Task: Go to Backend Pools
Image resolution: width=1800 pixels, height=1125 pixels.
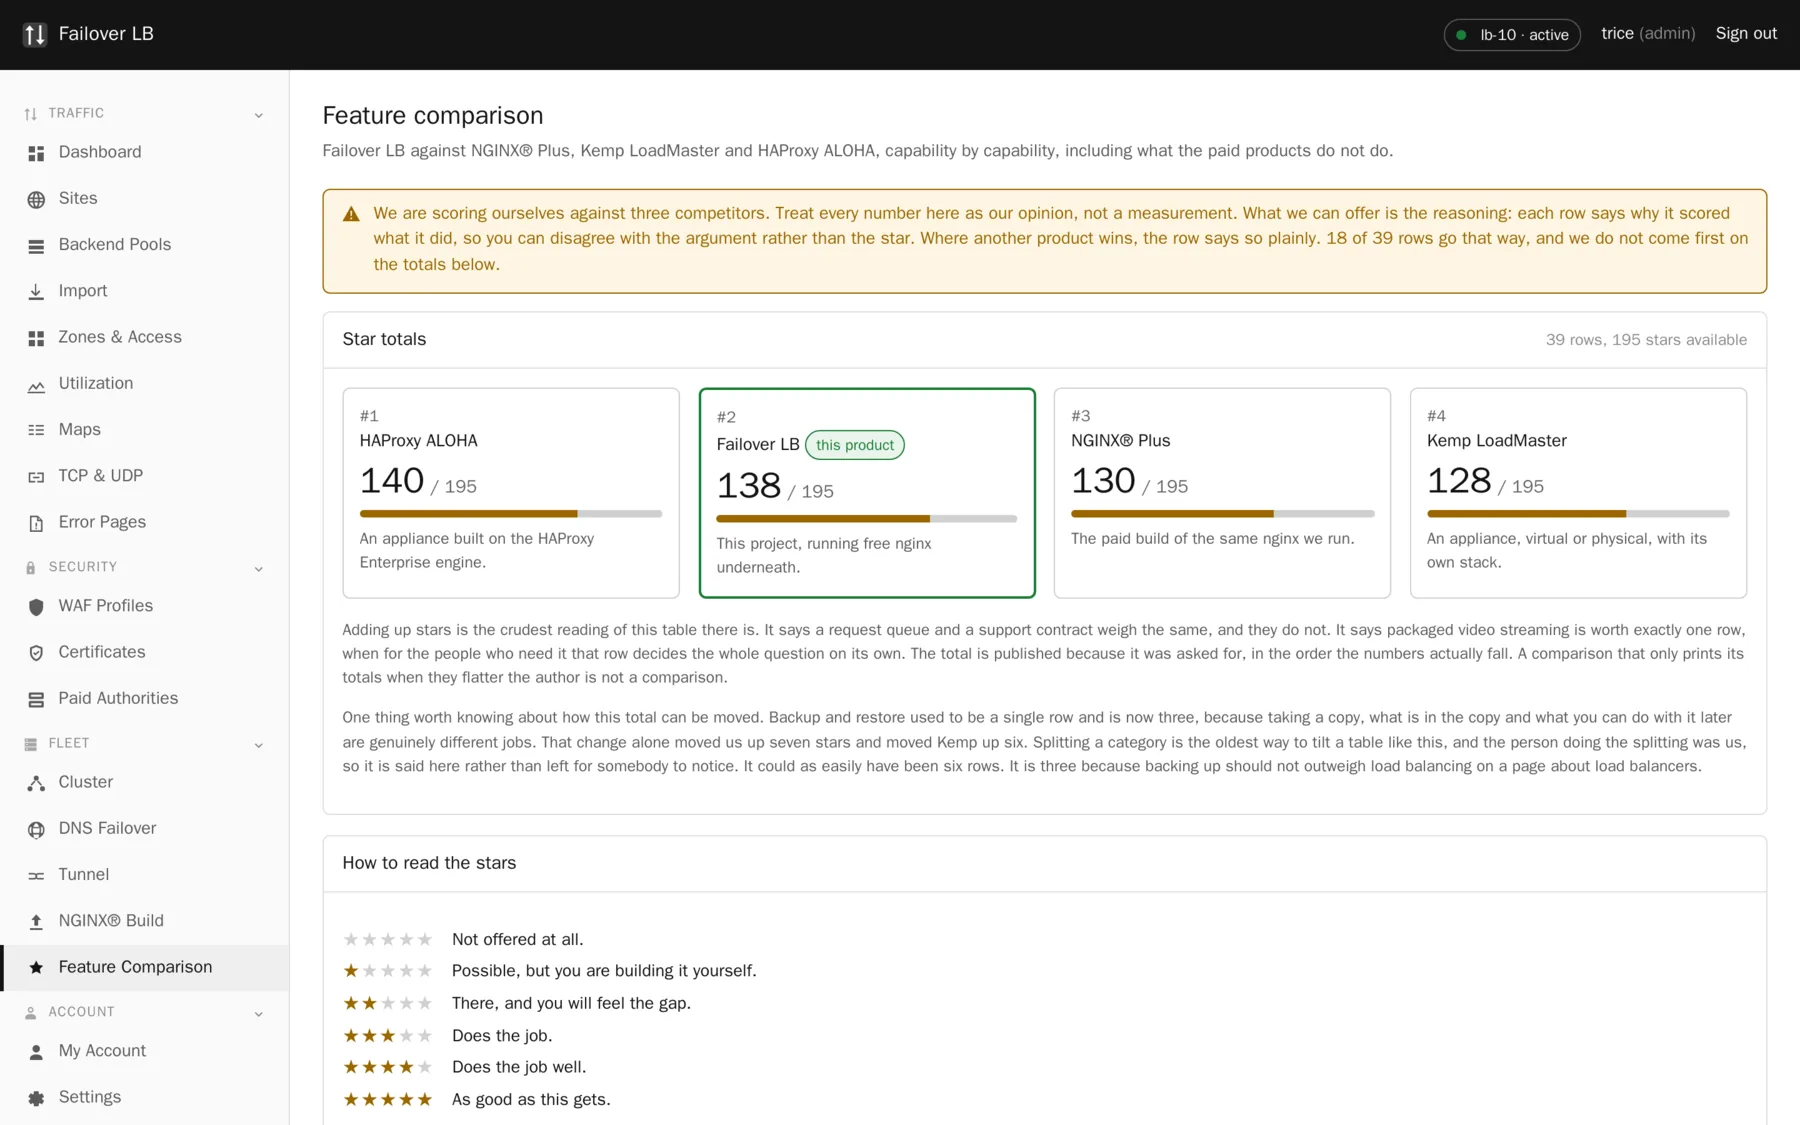Action: click(x=145, y=244)
